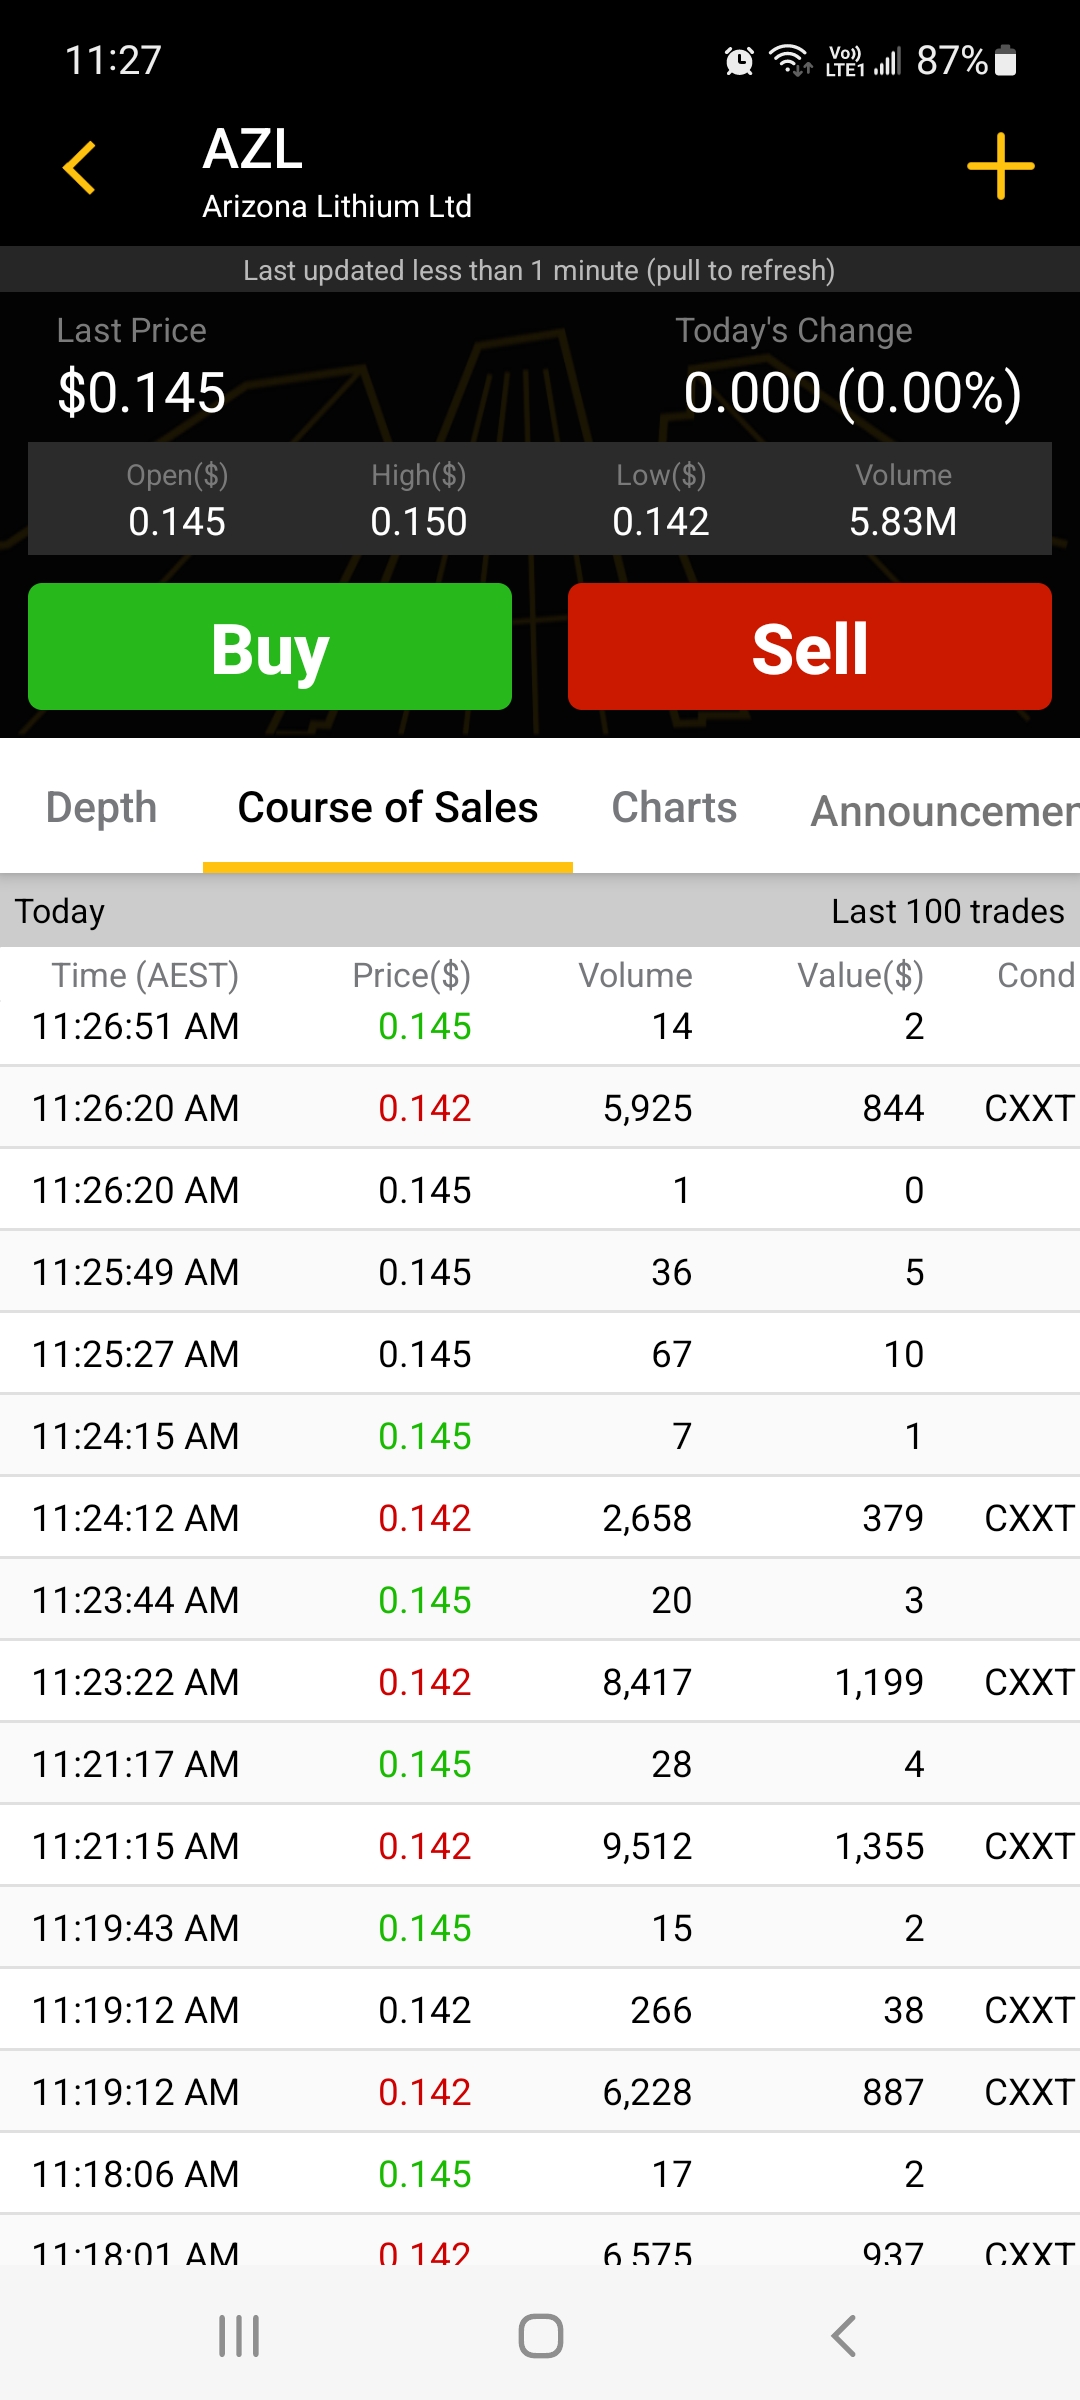
Task: Tap the Volume column header in trades table
Action: (x=635, y=975)
